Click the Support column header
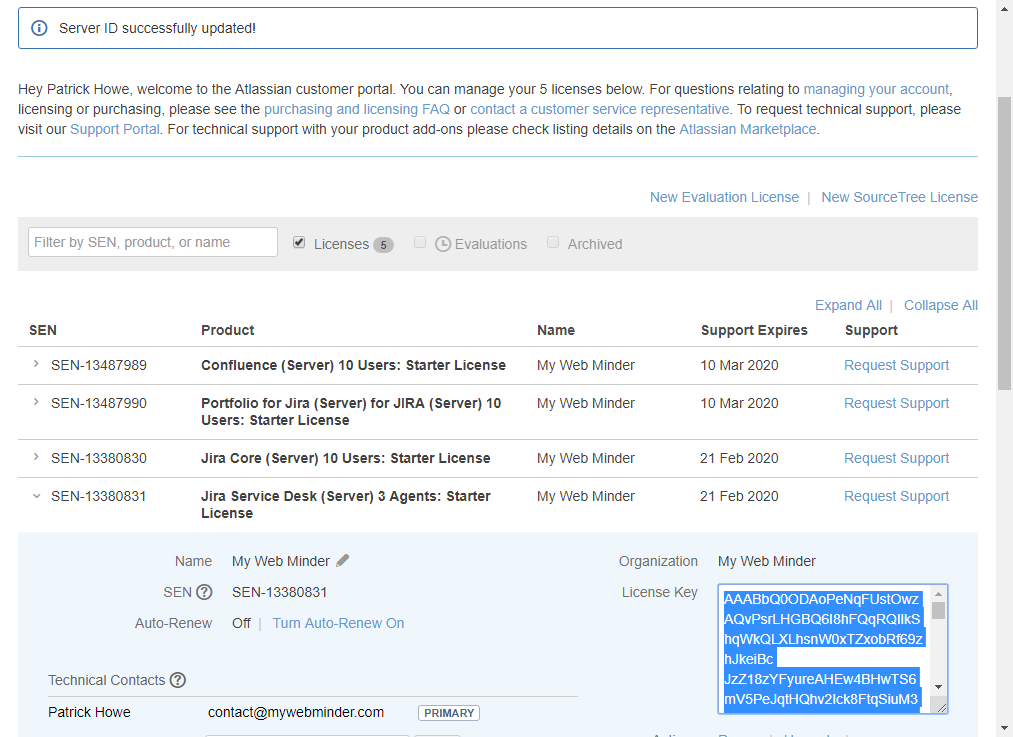Image resolution: width=1013 pixels, height=737 pixels. 871,330
